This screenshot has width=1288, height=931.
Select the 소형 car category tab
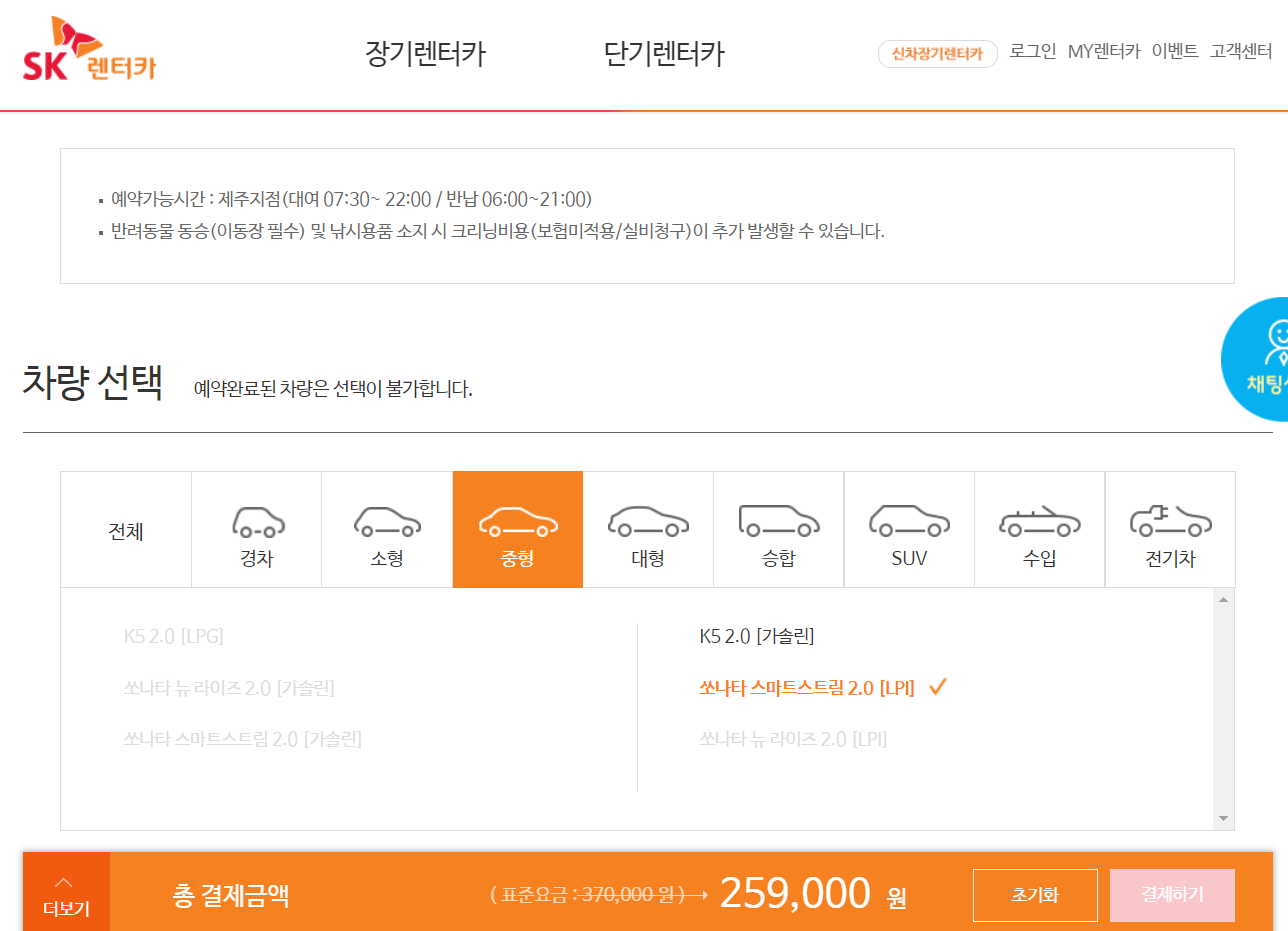(x=387, y=530)
